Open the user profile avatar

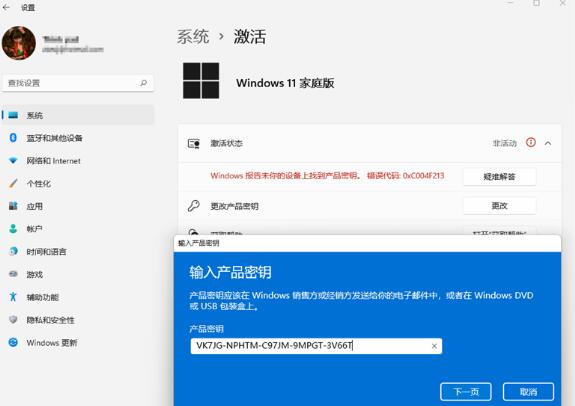[19, 43]
